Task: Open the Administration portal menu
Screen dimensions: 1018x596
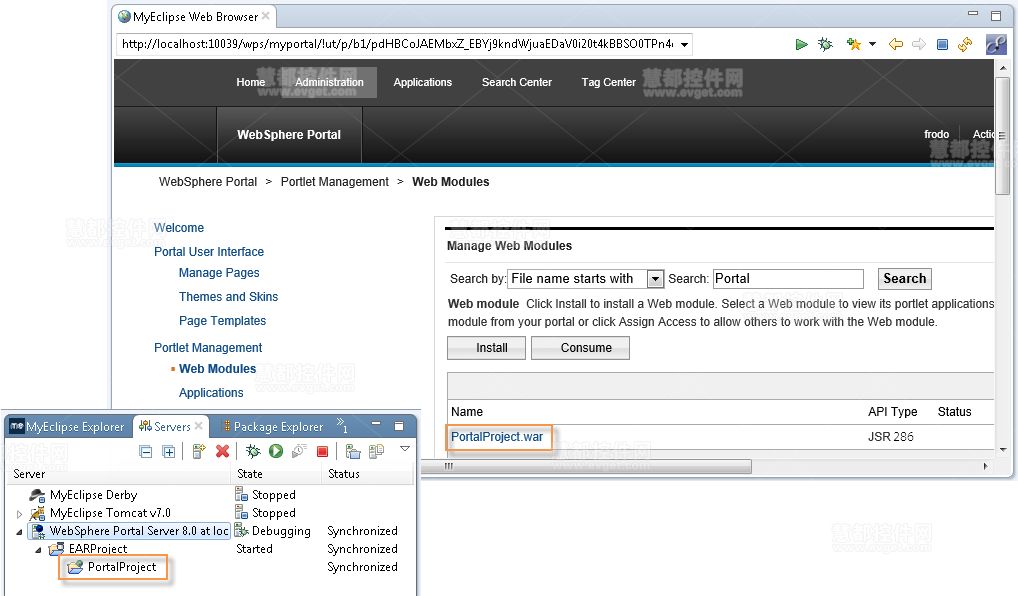Action: [329, 82]
